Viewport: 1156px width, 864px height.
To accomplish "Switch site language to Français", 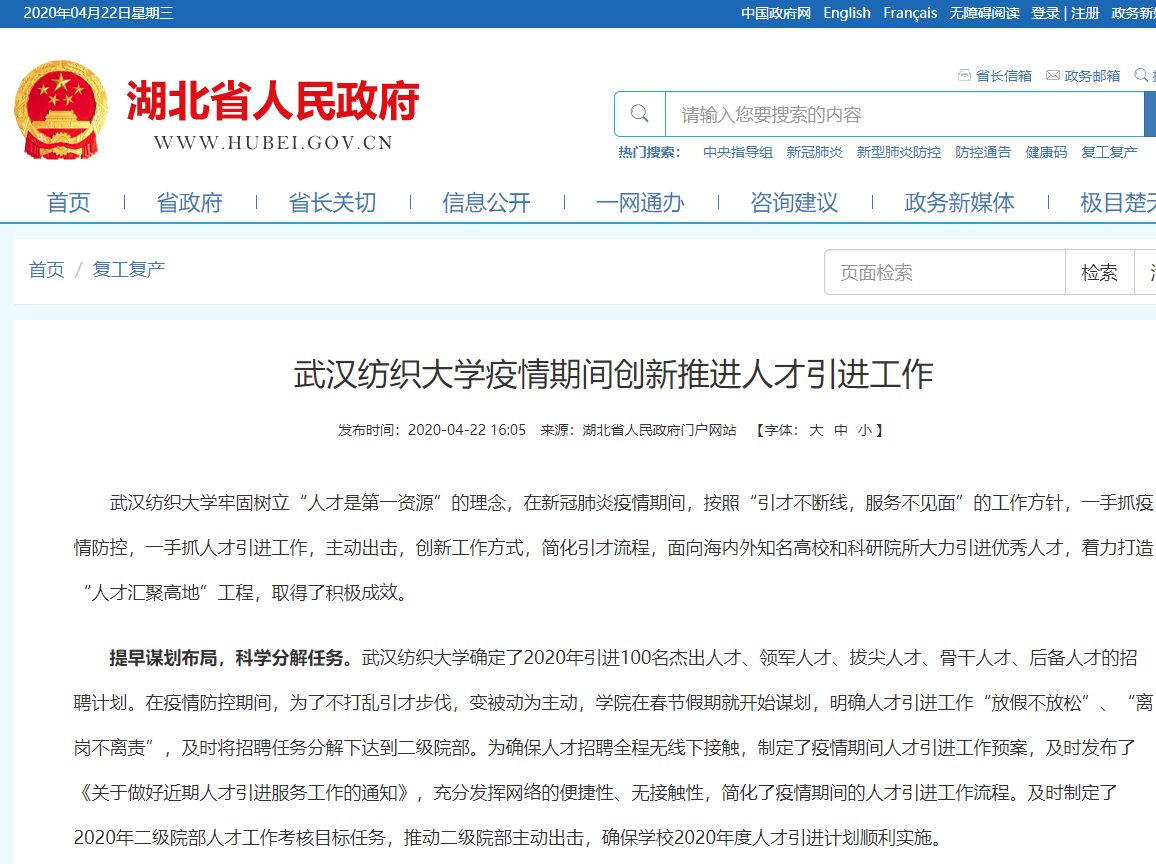I will coord(910,13).
